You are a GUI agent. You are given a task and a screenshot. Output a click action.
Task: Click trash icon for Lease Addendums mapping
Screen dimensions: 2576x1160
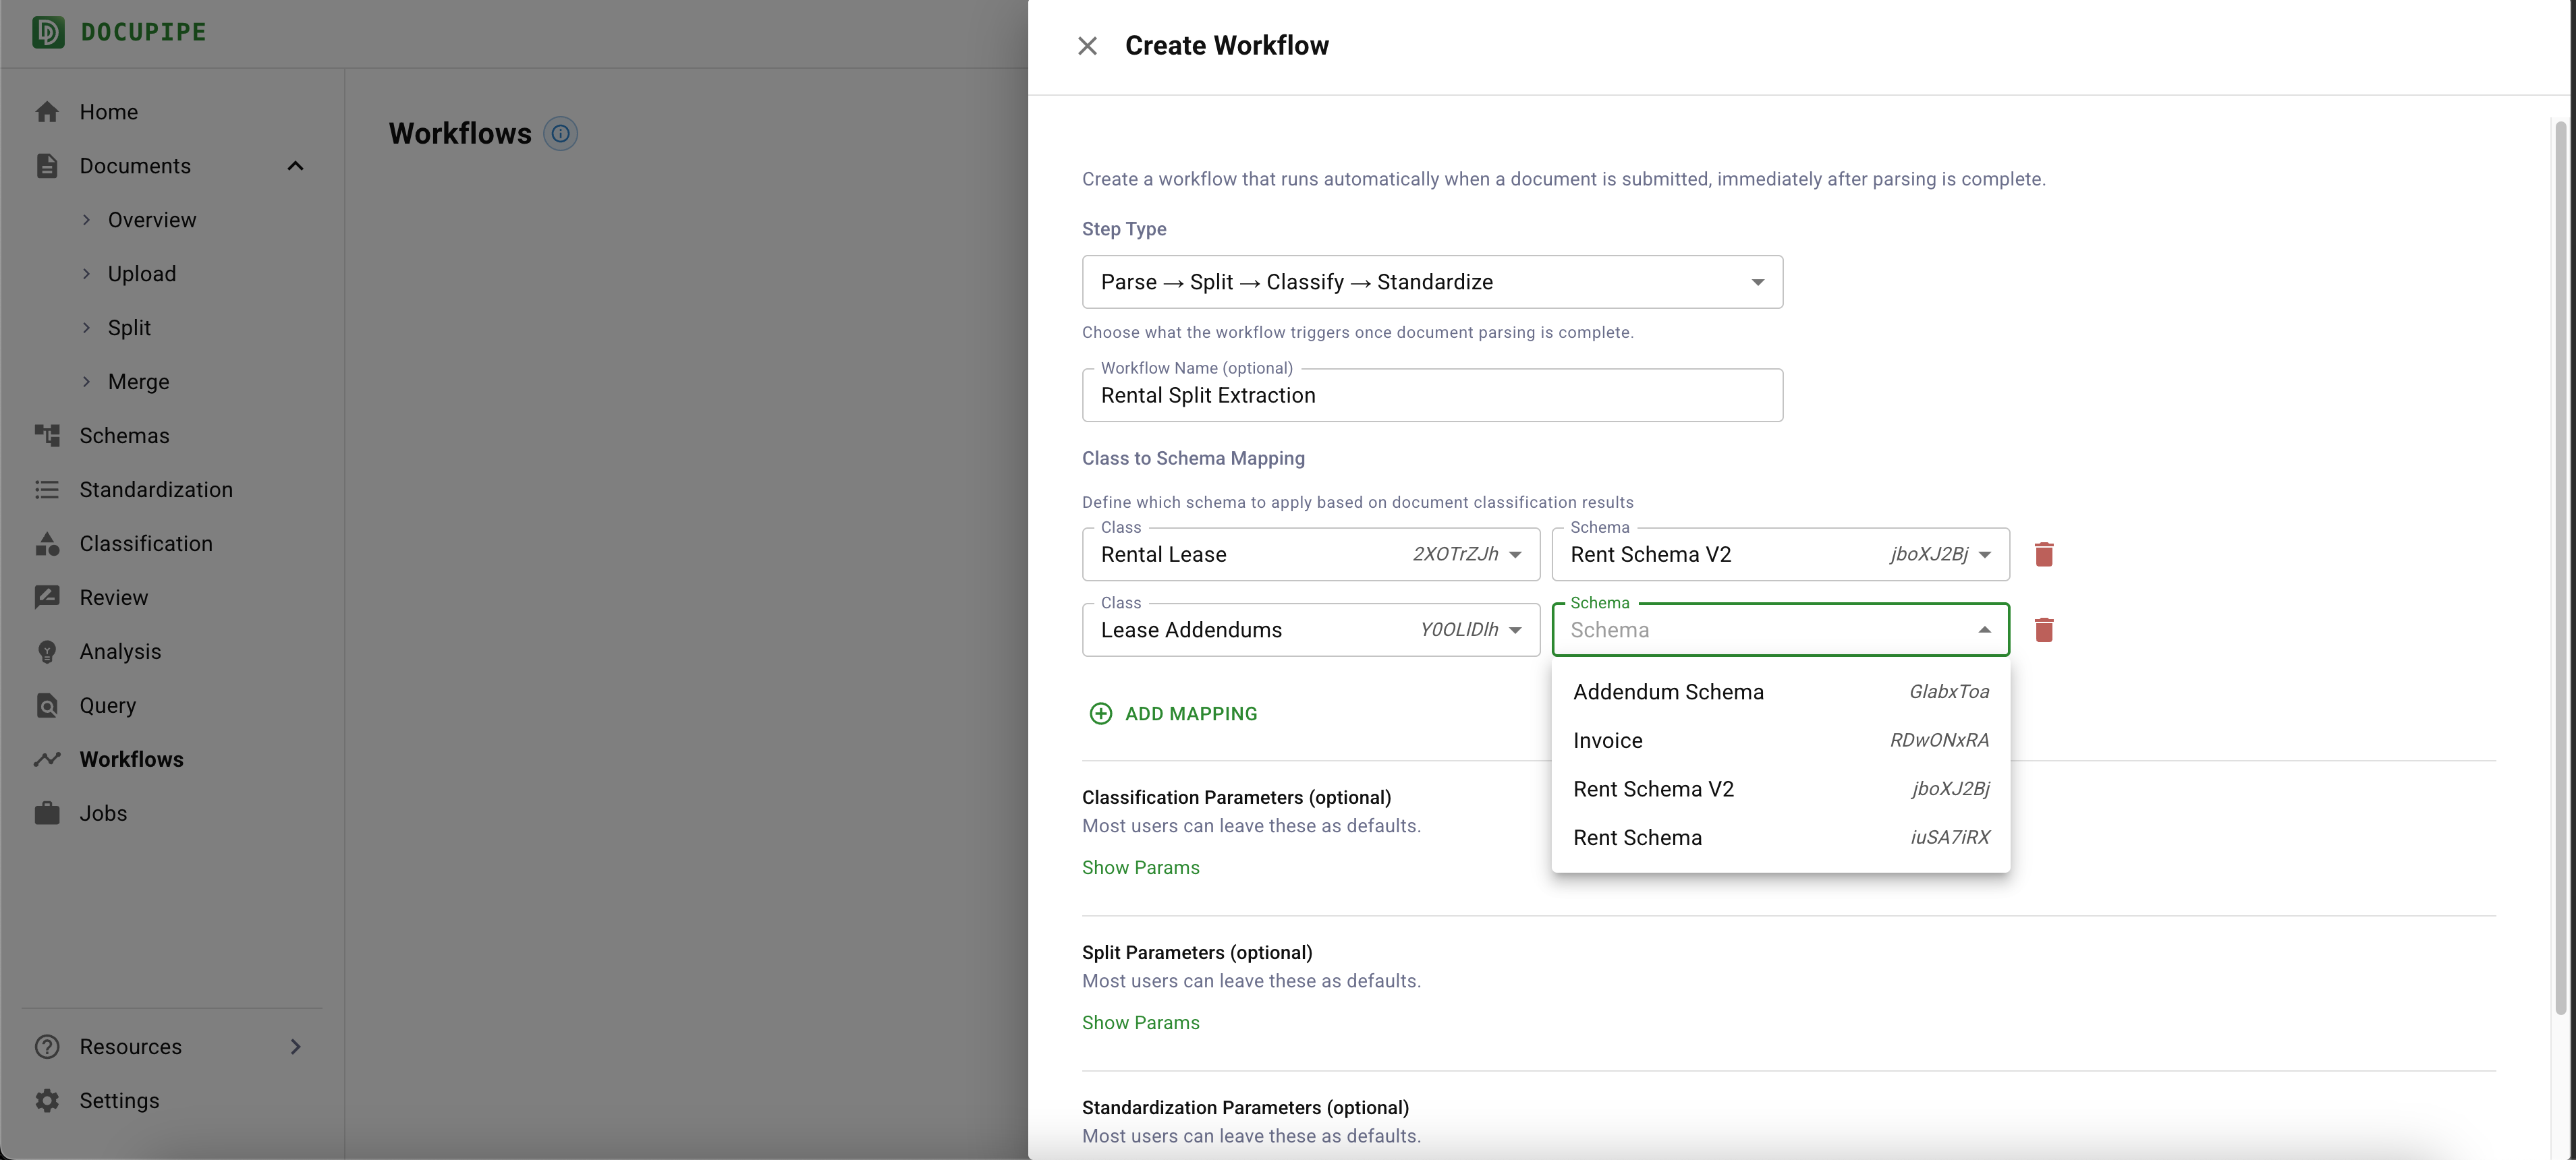[2043, 630]
